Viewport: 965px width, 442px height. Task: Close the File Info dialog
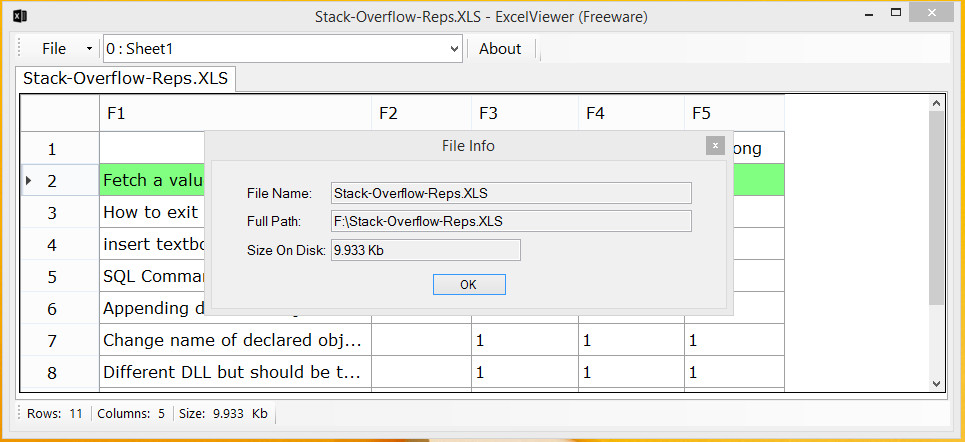pos(715,146)
